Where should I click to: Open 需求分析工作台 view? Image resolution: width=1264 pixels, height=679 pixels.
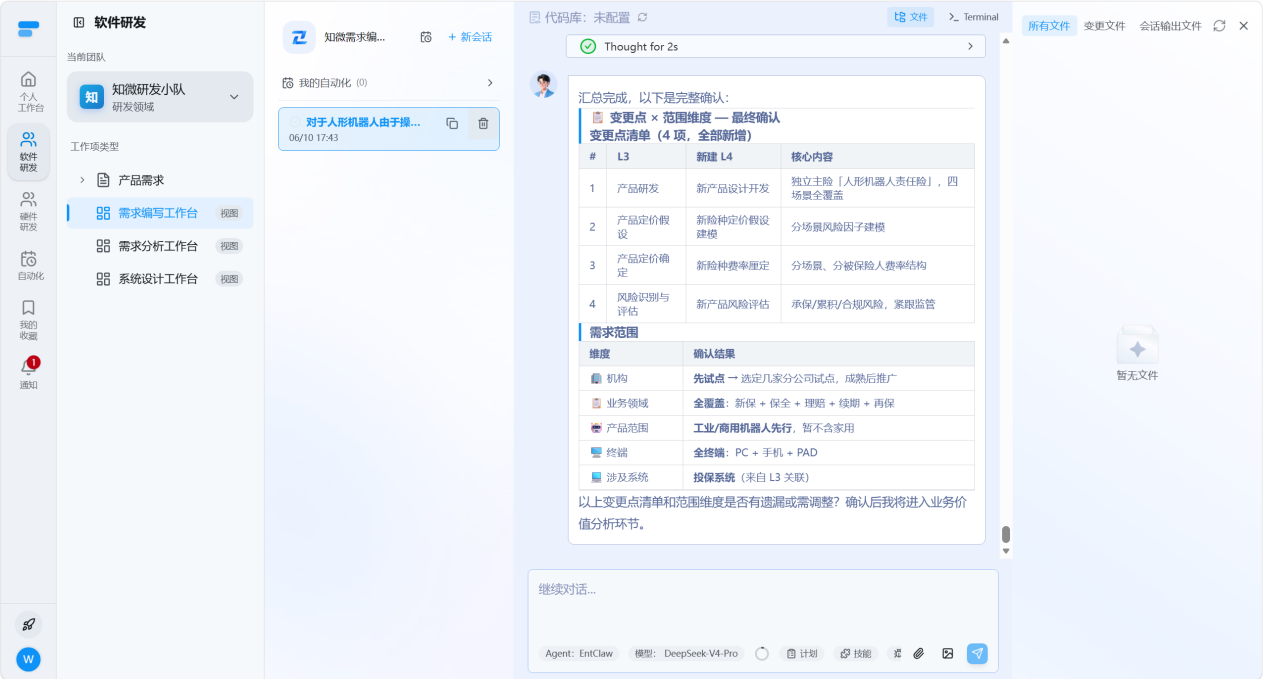[160, 246]
